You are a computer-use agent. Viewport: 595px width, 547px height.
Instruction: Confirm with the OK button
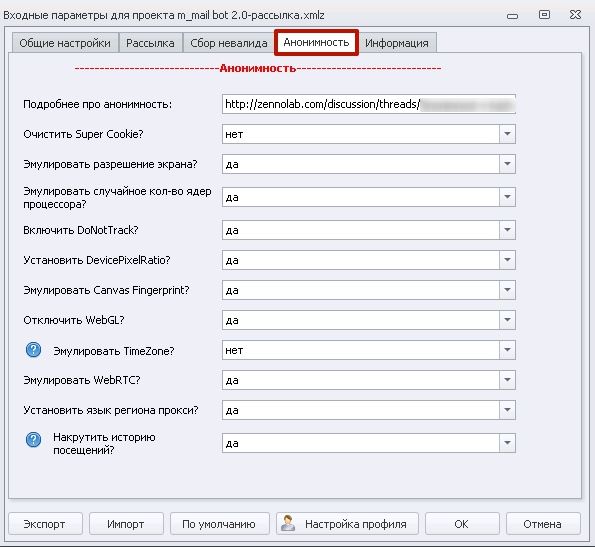point(462,524)
